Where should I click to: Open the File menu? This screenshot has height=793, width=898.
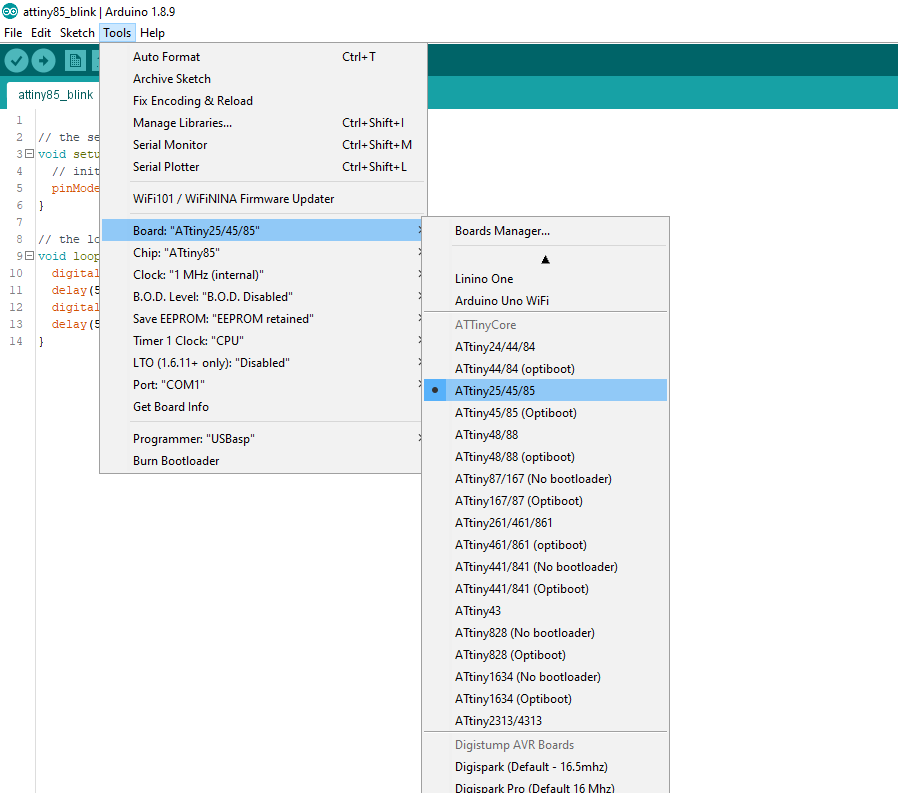(13, 33)
